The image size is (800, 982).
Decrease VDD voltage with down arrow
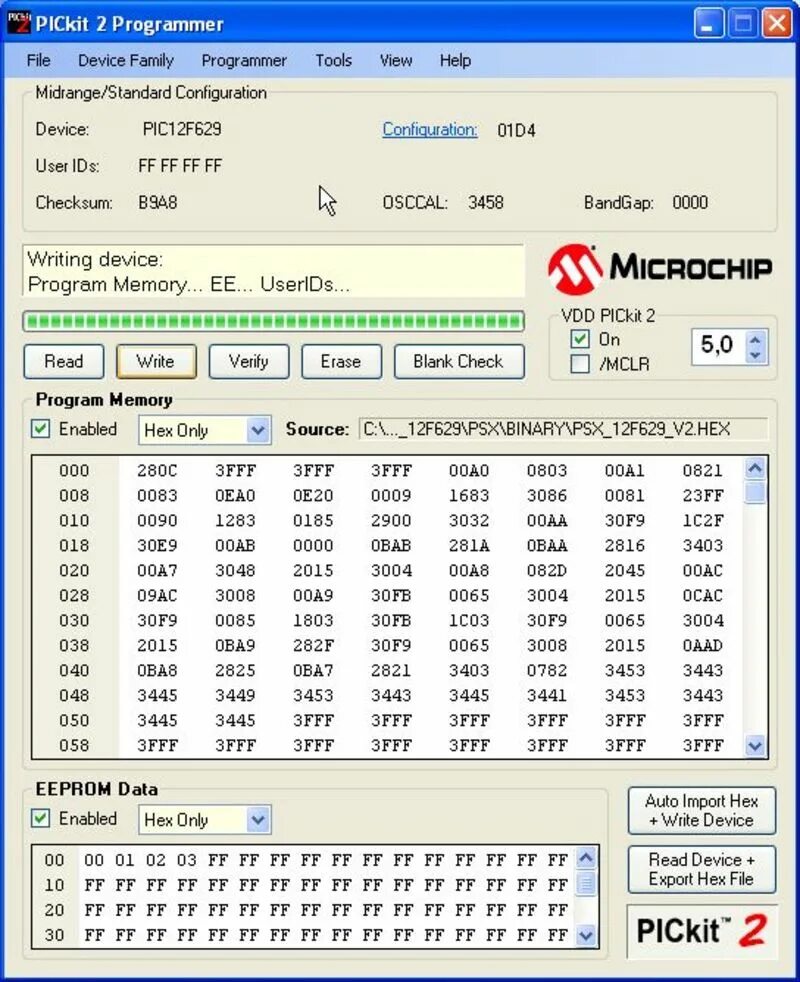tap(756, 355)
